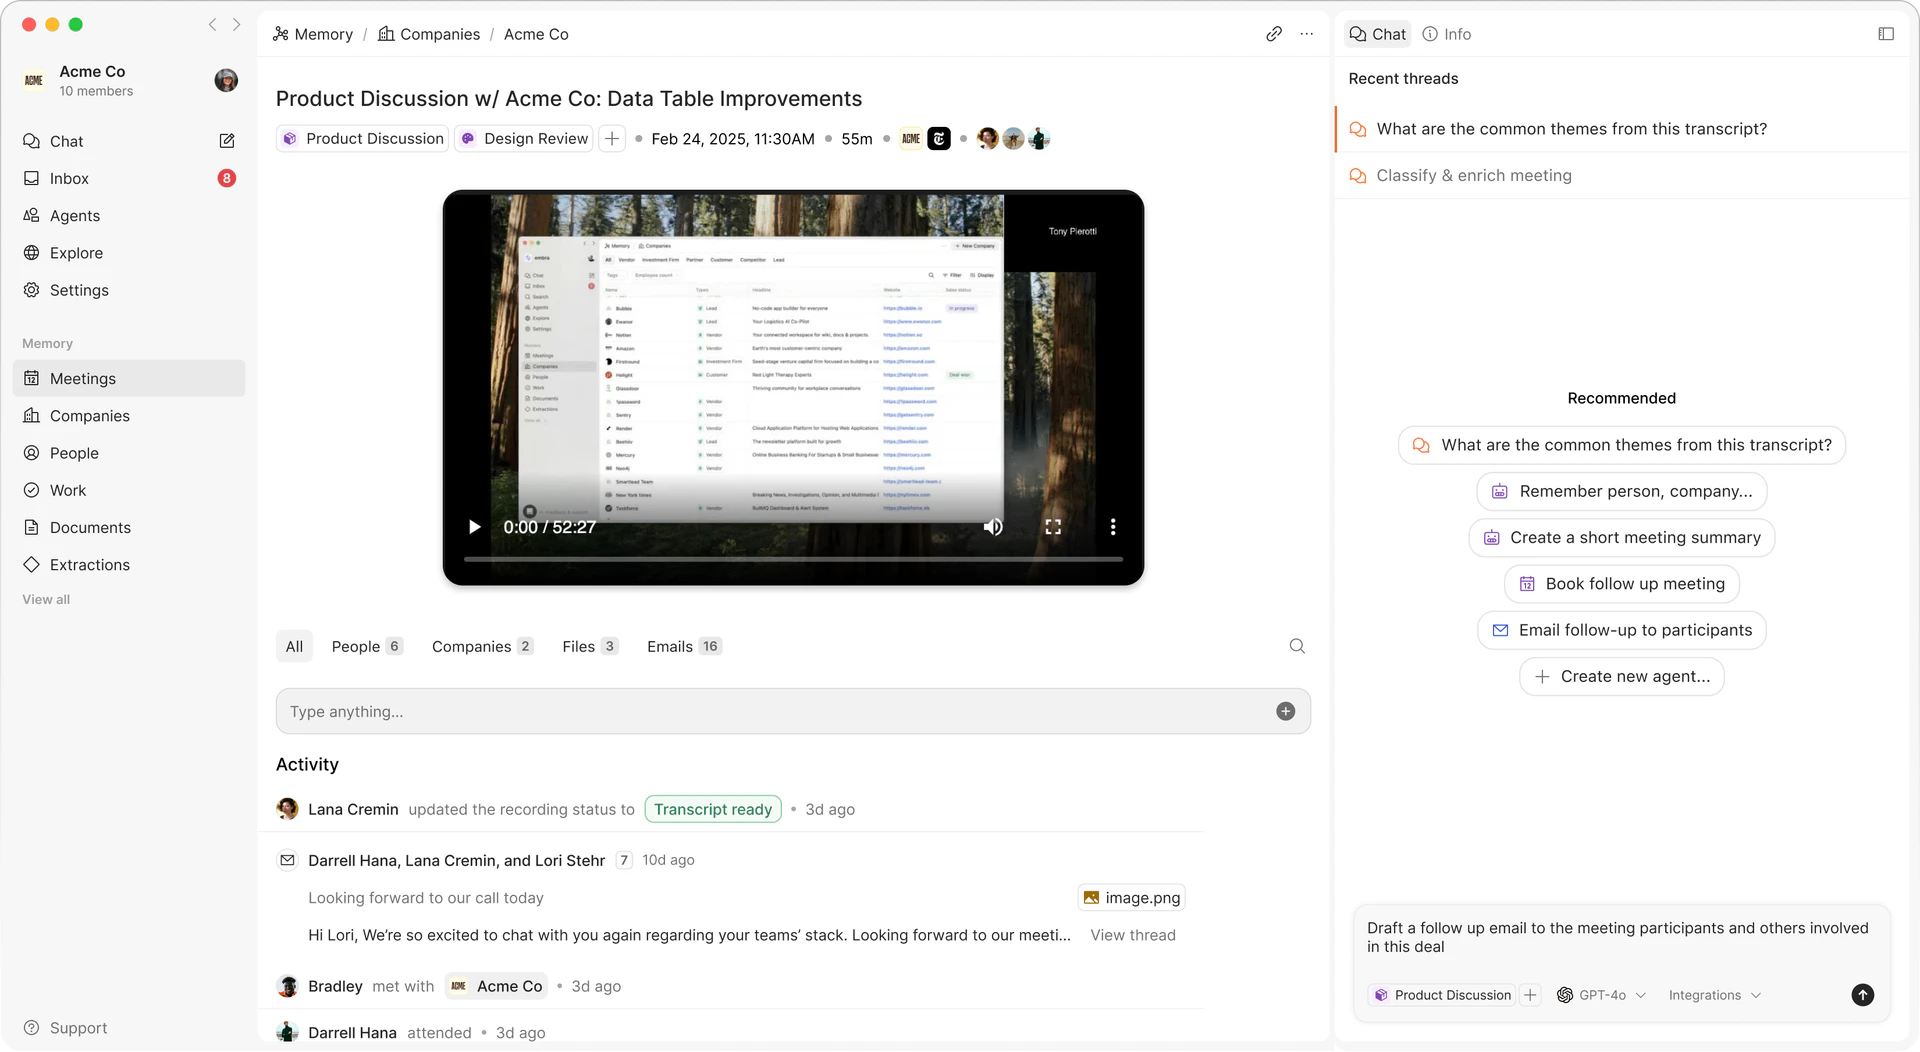The height and width of the screenshot is (1052, 1920).
Task: Click the View thread link in Activity
Action: (1132, 935)
